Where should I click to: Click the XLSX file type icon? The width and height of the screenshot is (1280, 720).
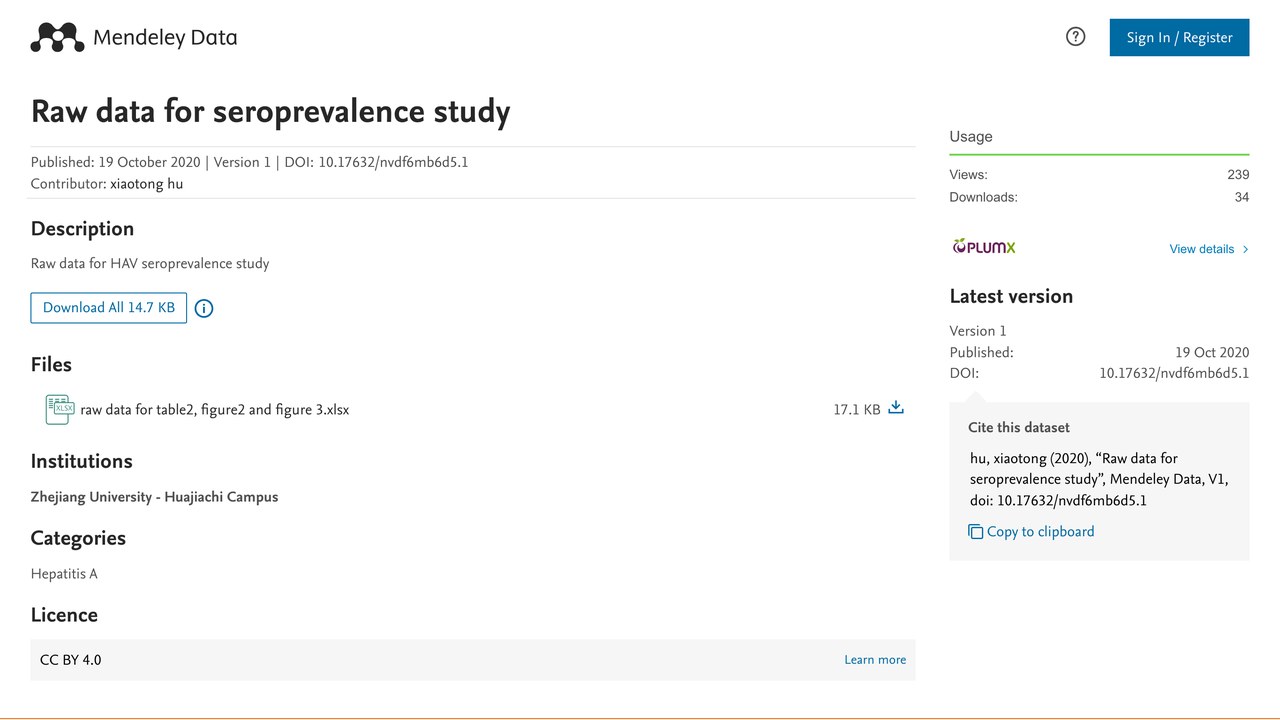tap(60, 409)
